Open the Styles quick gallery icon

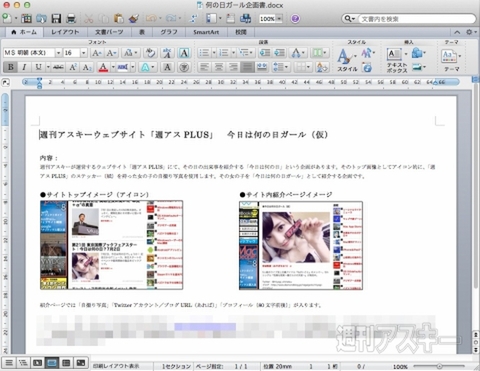click(x=344, y=56)
